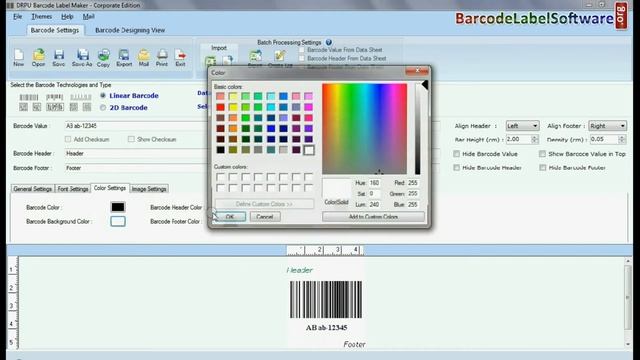
Task: Open the File menu
Action: [18, 17]
